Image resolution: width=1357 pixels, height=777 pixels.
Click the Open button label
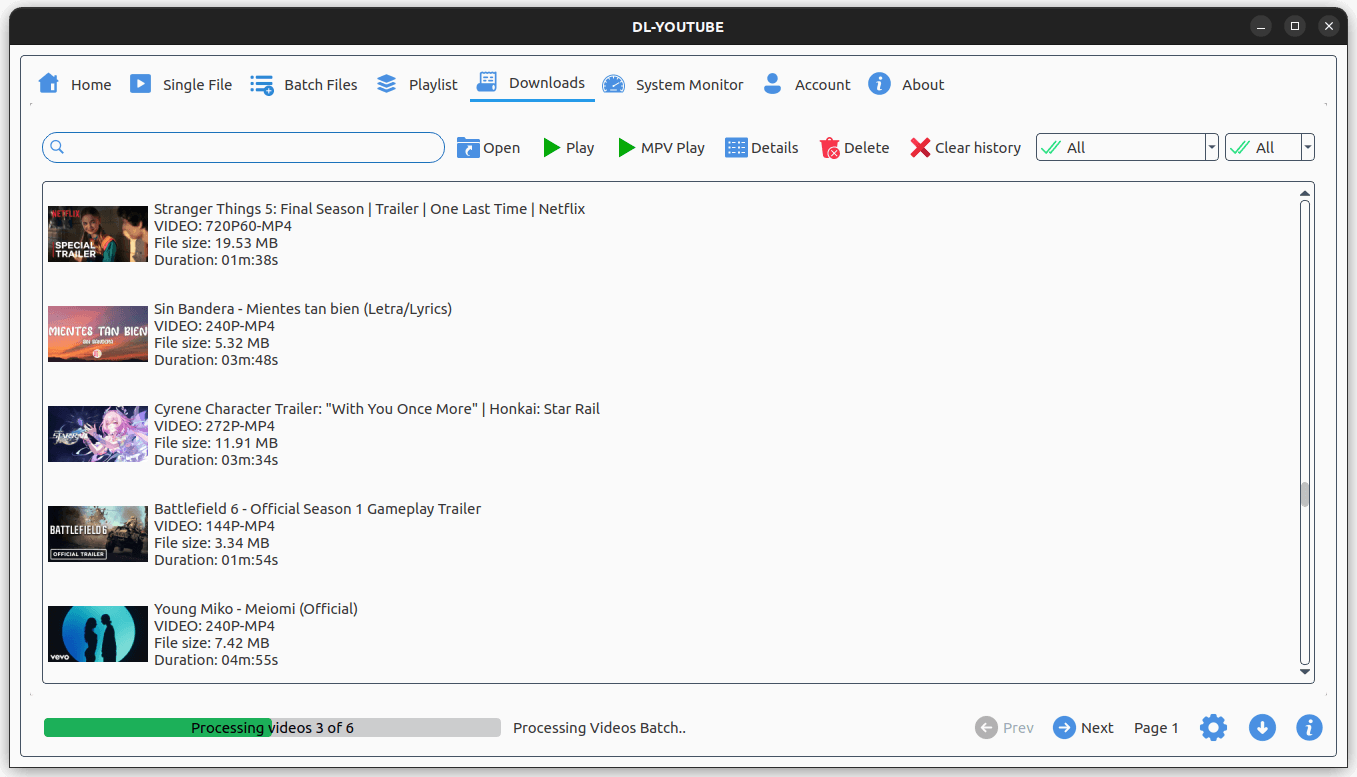click(x=502, y=148)
